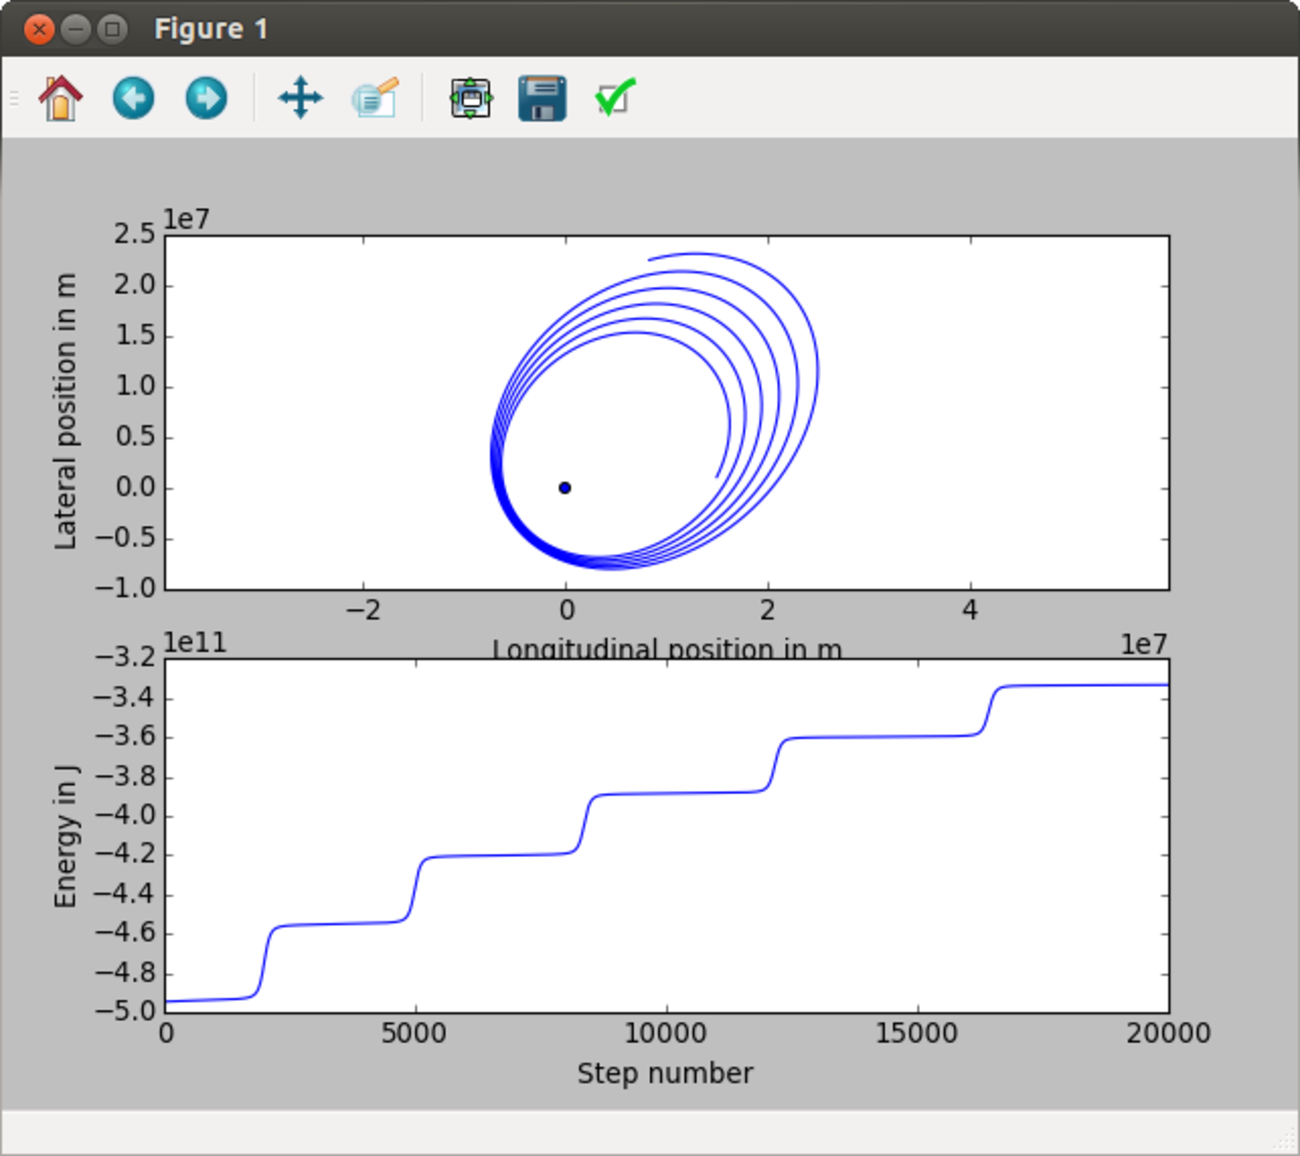Click the 'Lateral position in m' axis label
1300x1156 pixels.
pos(65,411)
